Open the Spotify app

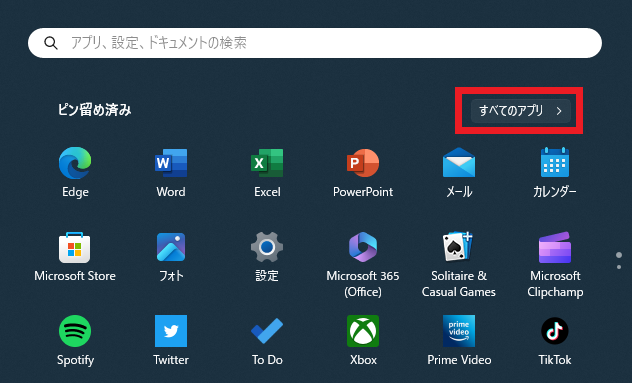pyautogui.click(x=75, y=331)
